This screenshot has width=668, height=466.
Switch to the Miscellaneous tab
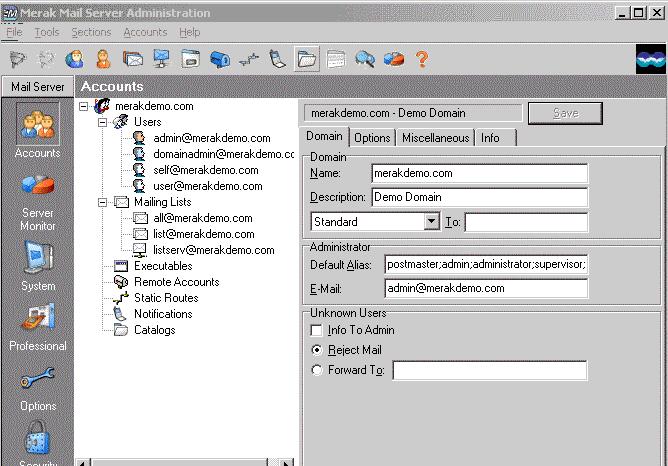[x=435, y=138]
